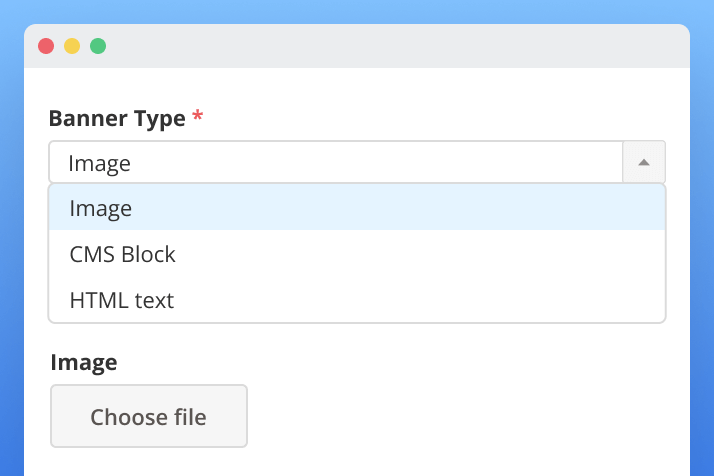
Task: Close the window with the red dot
Action: click(x=45, y=46)
